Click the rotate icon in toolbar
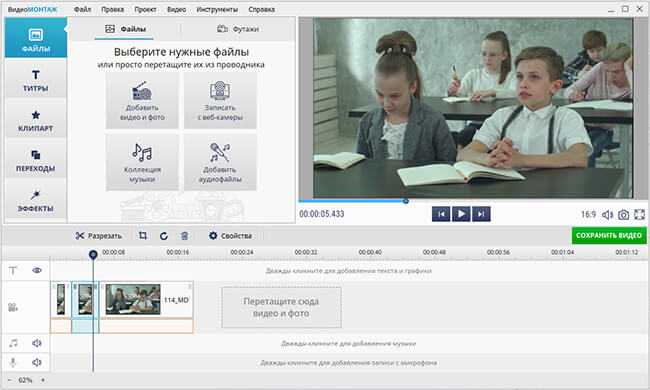The width and height of the screenshot is (650, 390). (164, 236)
